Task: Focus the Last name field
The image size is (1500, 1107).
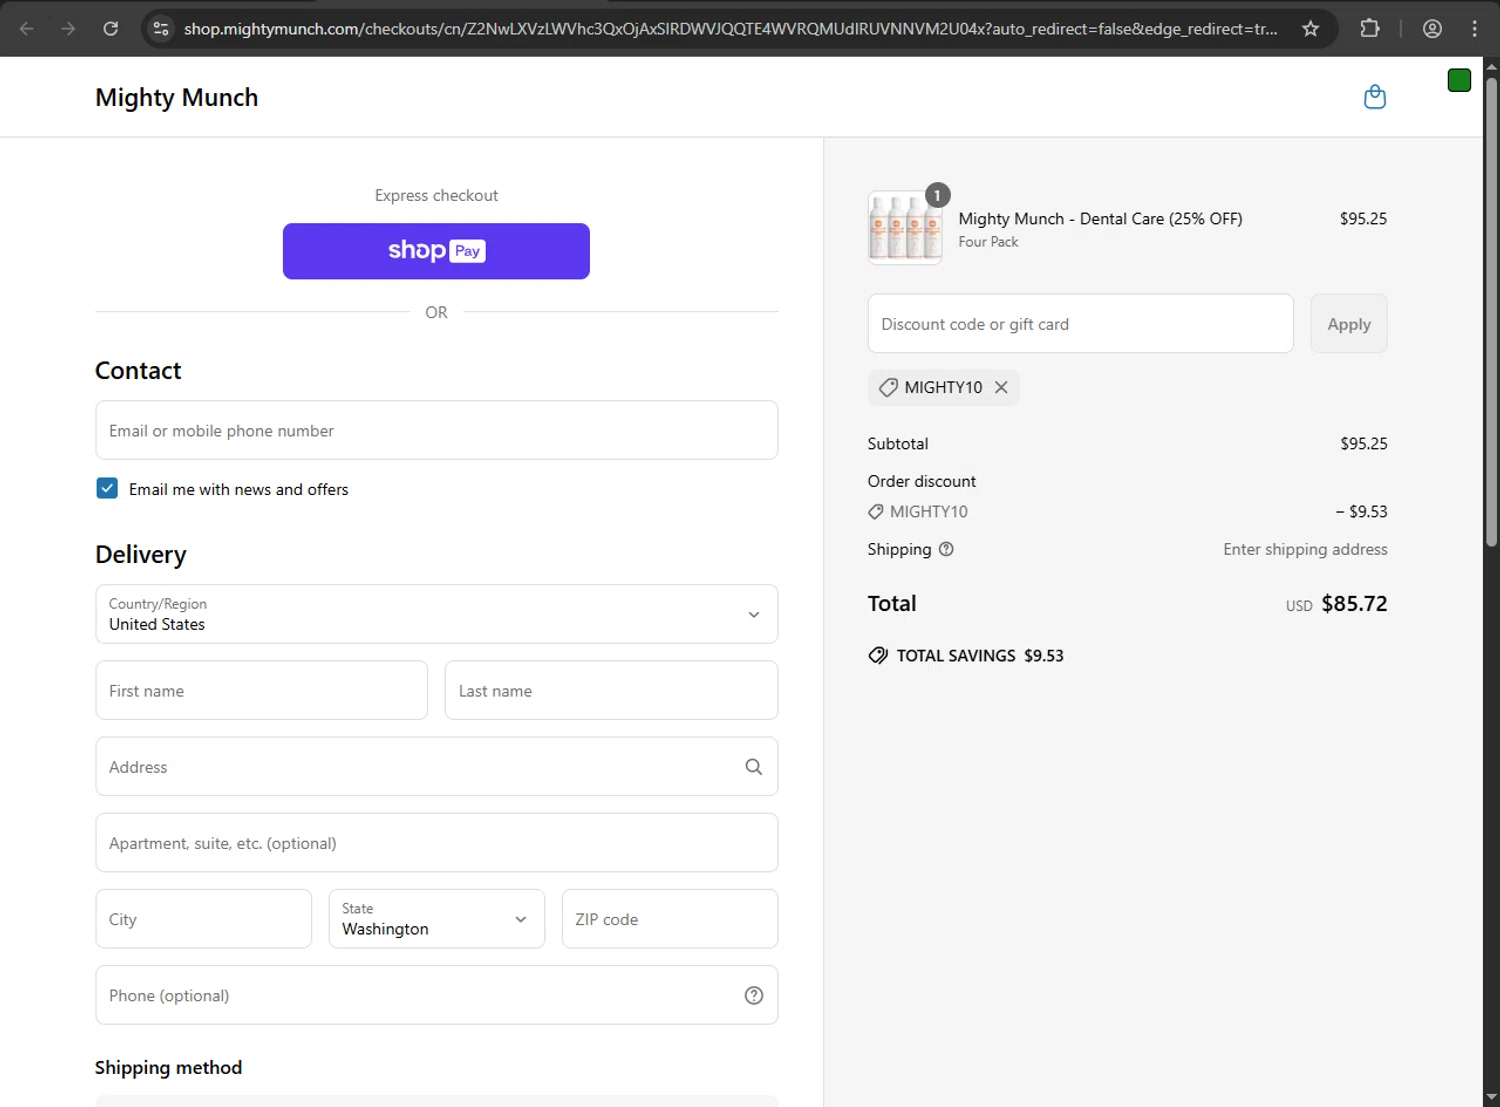Action: pyautogui.click(x=611, y=690)
